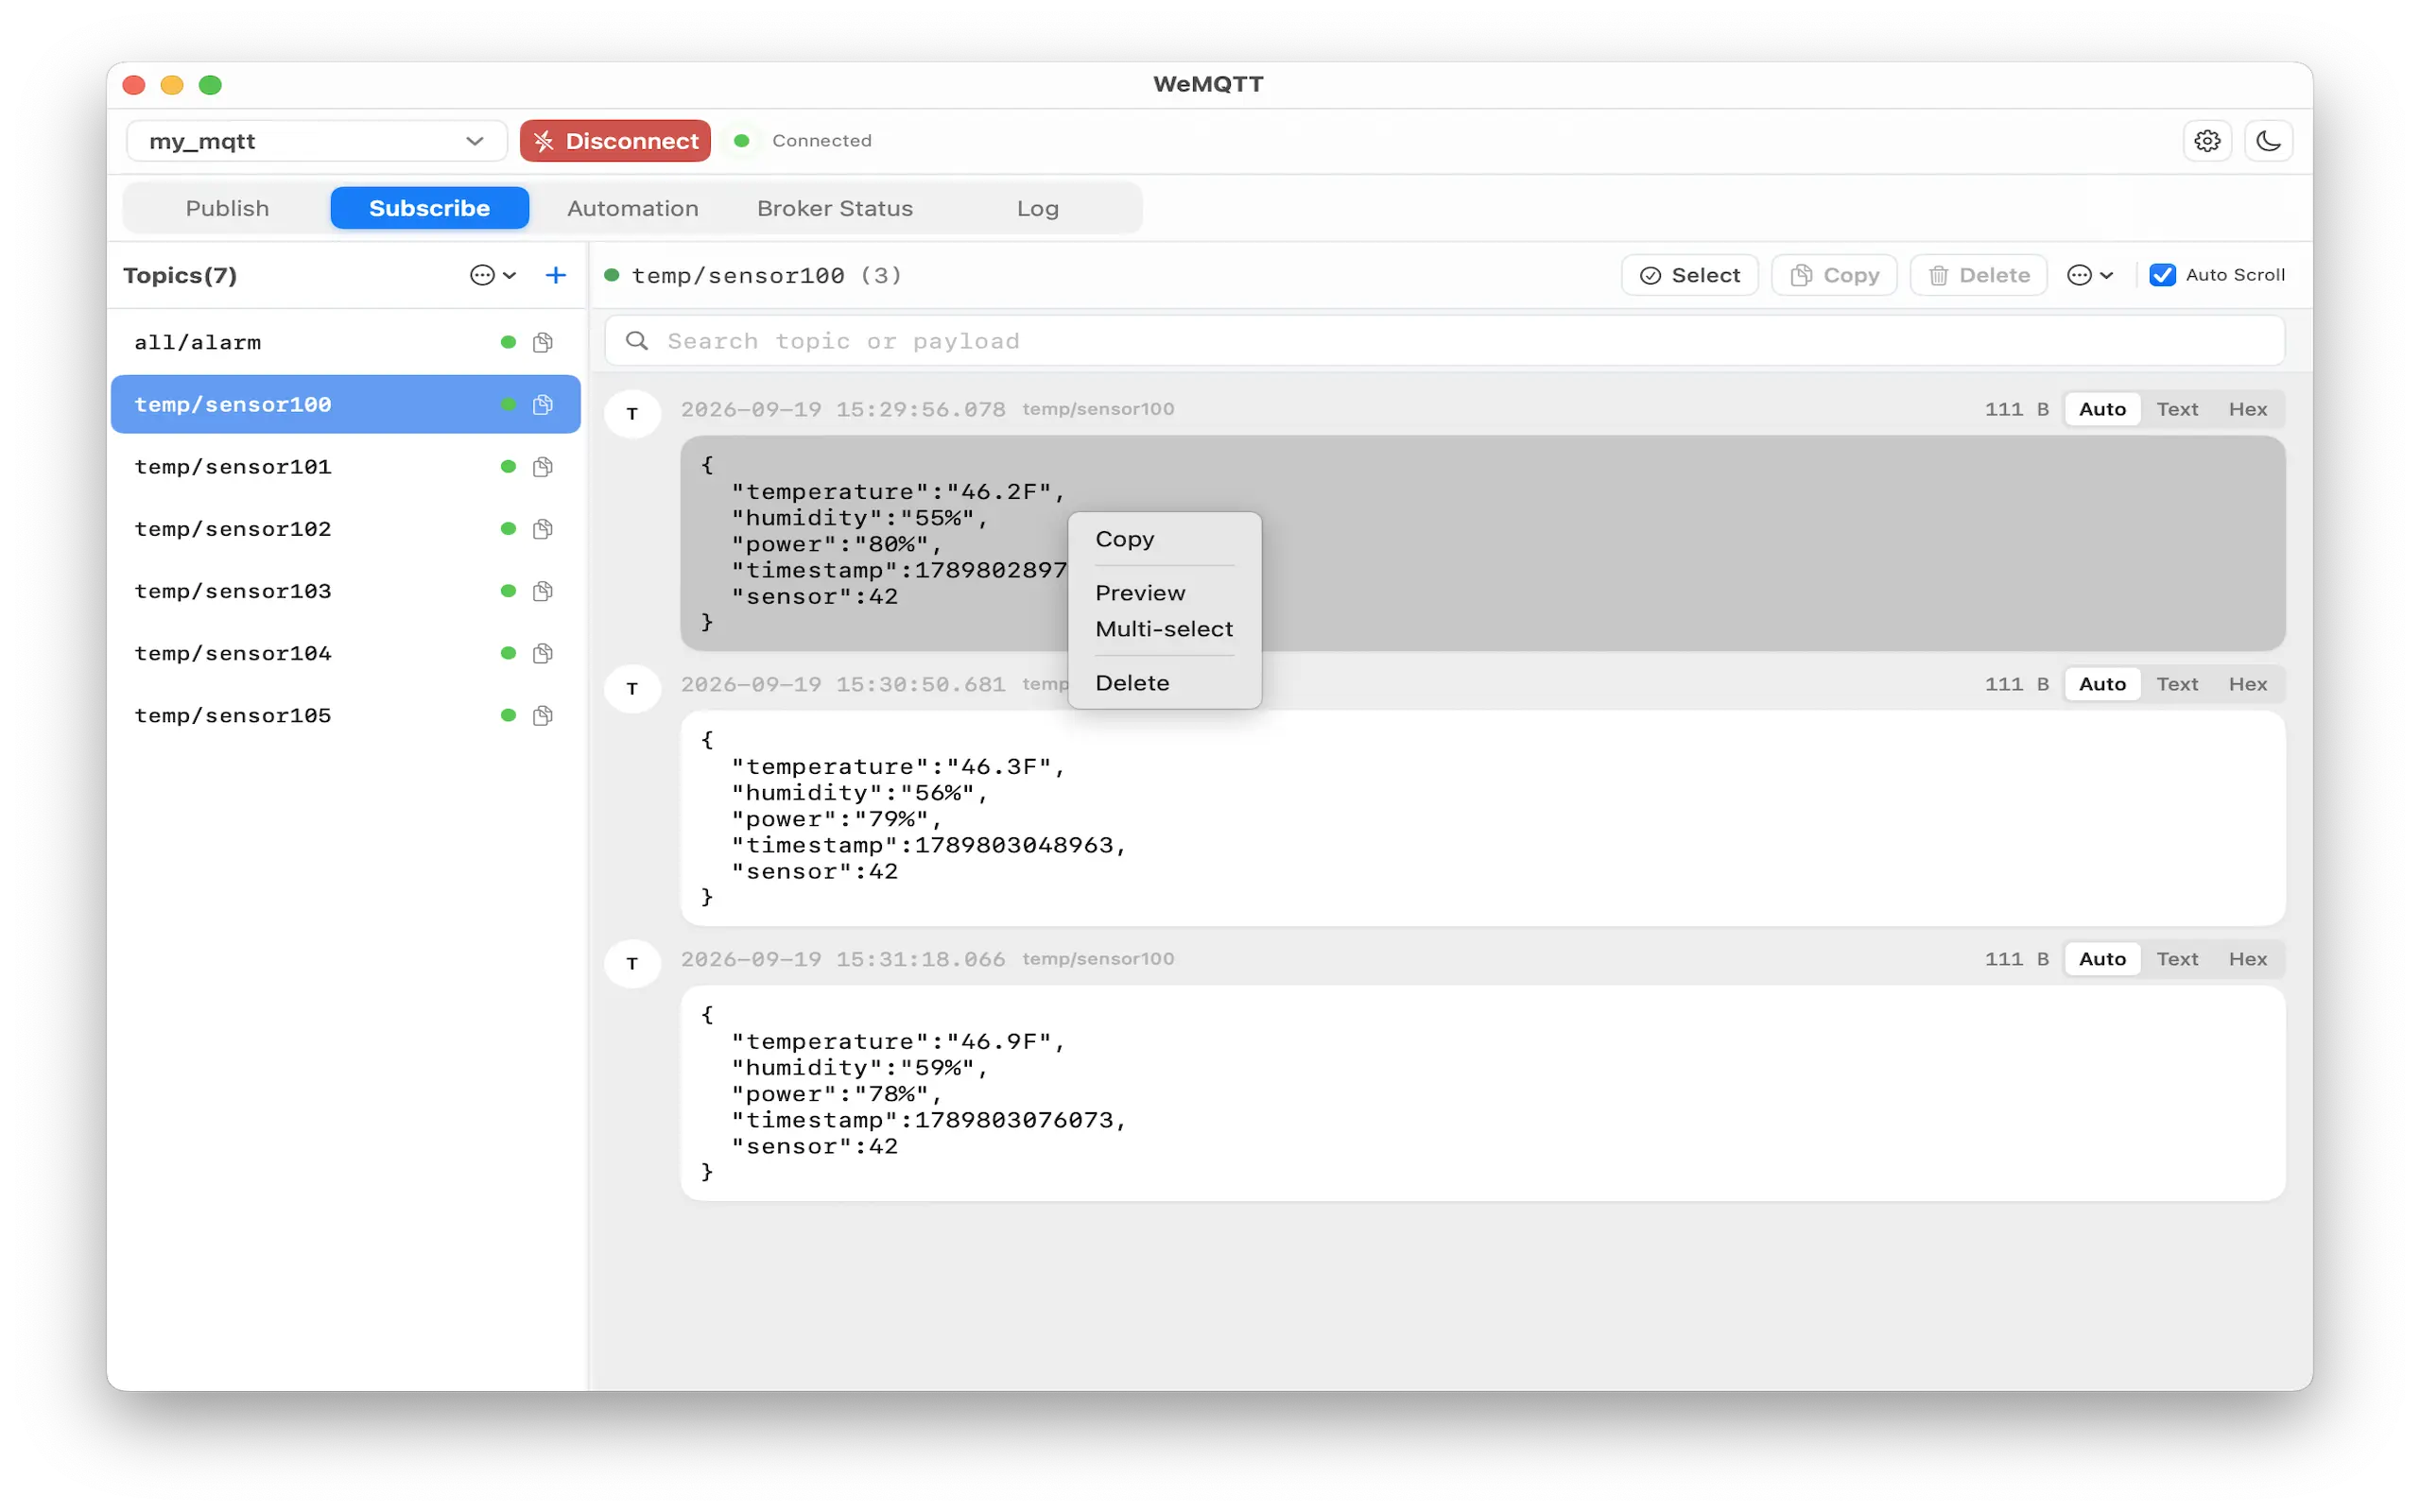Select the all/alarm topic
The image size is (2420, 1512).
click(345, 343)
